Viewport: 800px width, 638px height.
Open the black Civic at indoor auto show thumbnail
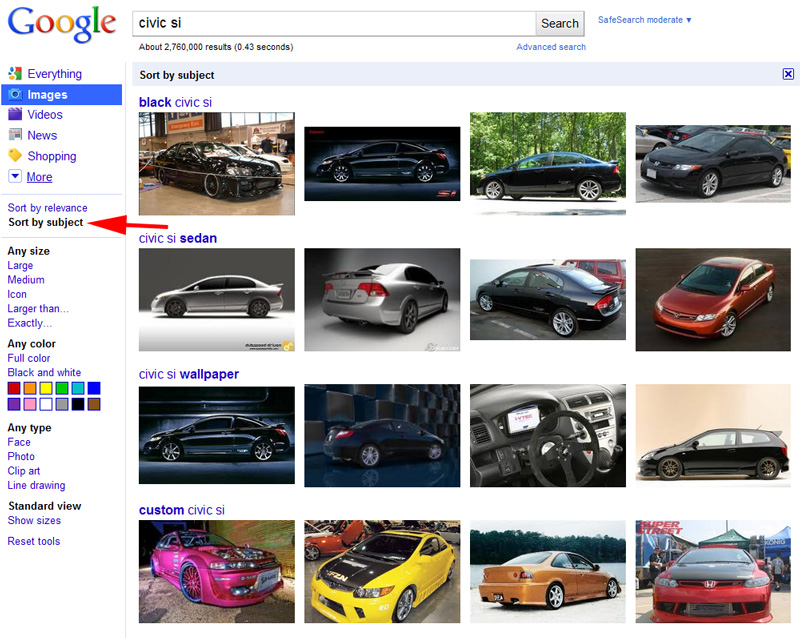coord(217,164)
